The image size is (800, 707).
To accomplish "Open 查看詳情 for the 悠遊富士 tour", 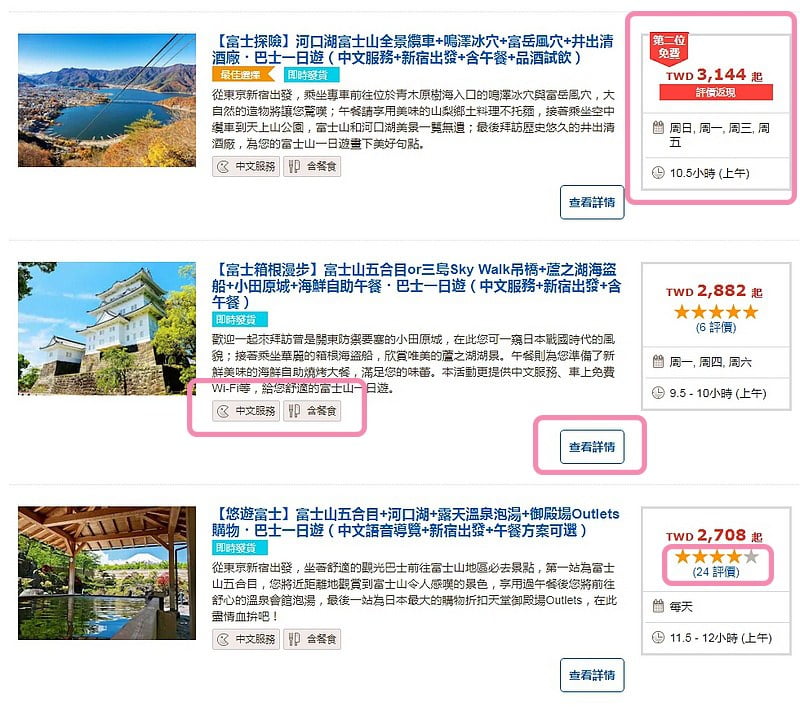I will point(592,675).
